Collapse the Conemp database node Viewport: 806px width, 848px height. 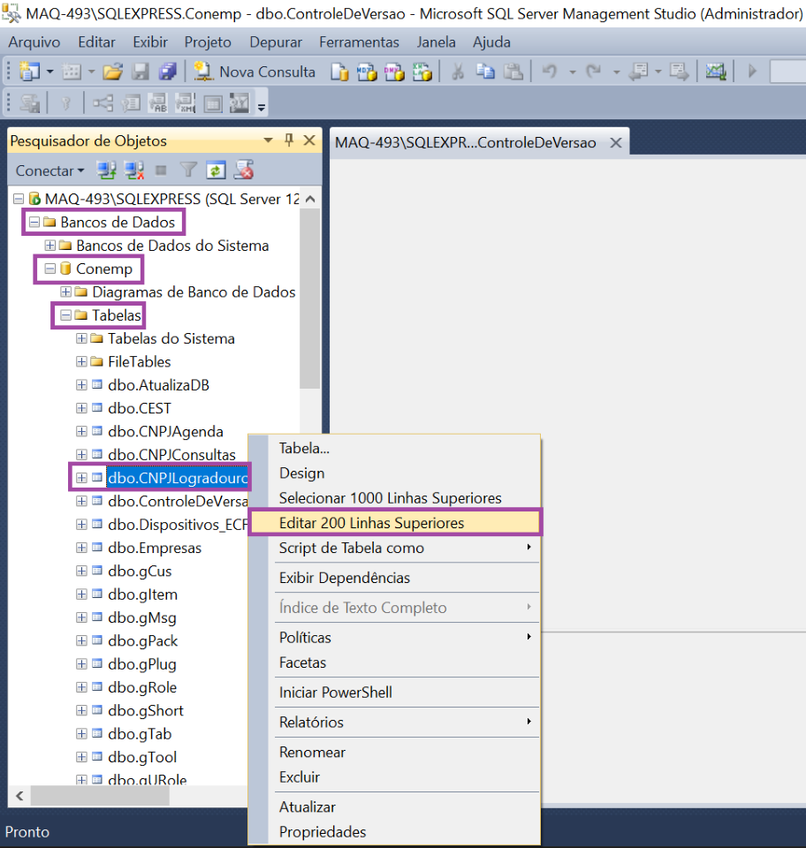(x=50, y=269)
